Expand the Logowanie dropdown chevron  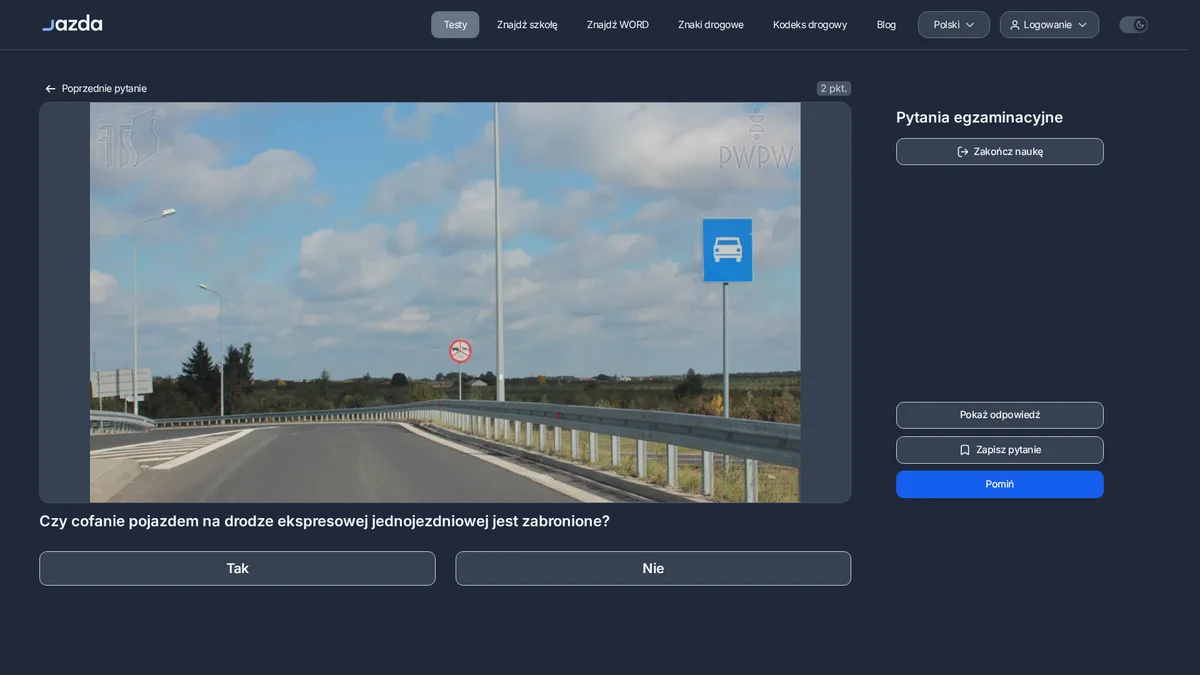coord(1082,25)
